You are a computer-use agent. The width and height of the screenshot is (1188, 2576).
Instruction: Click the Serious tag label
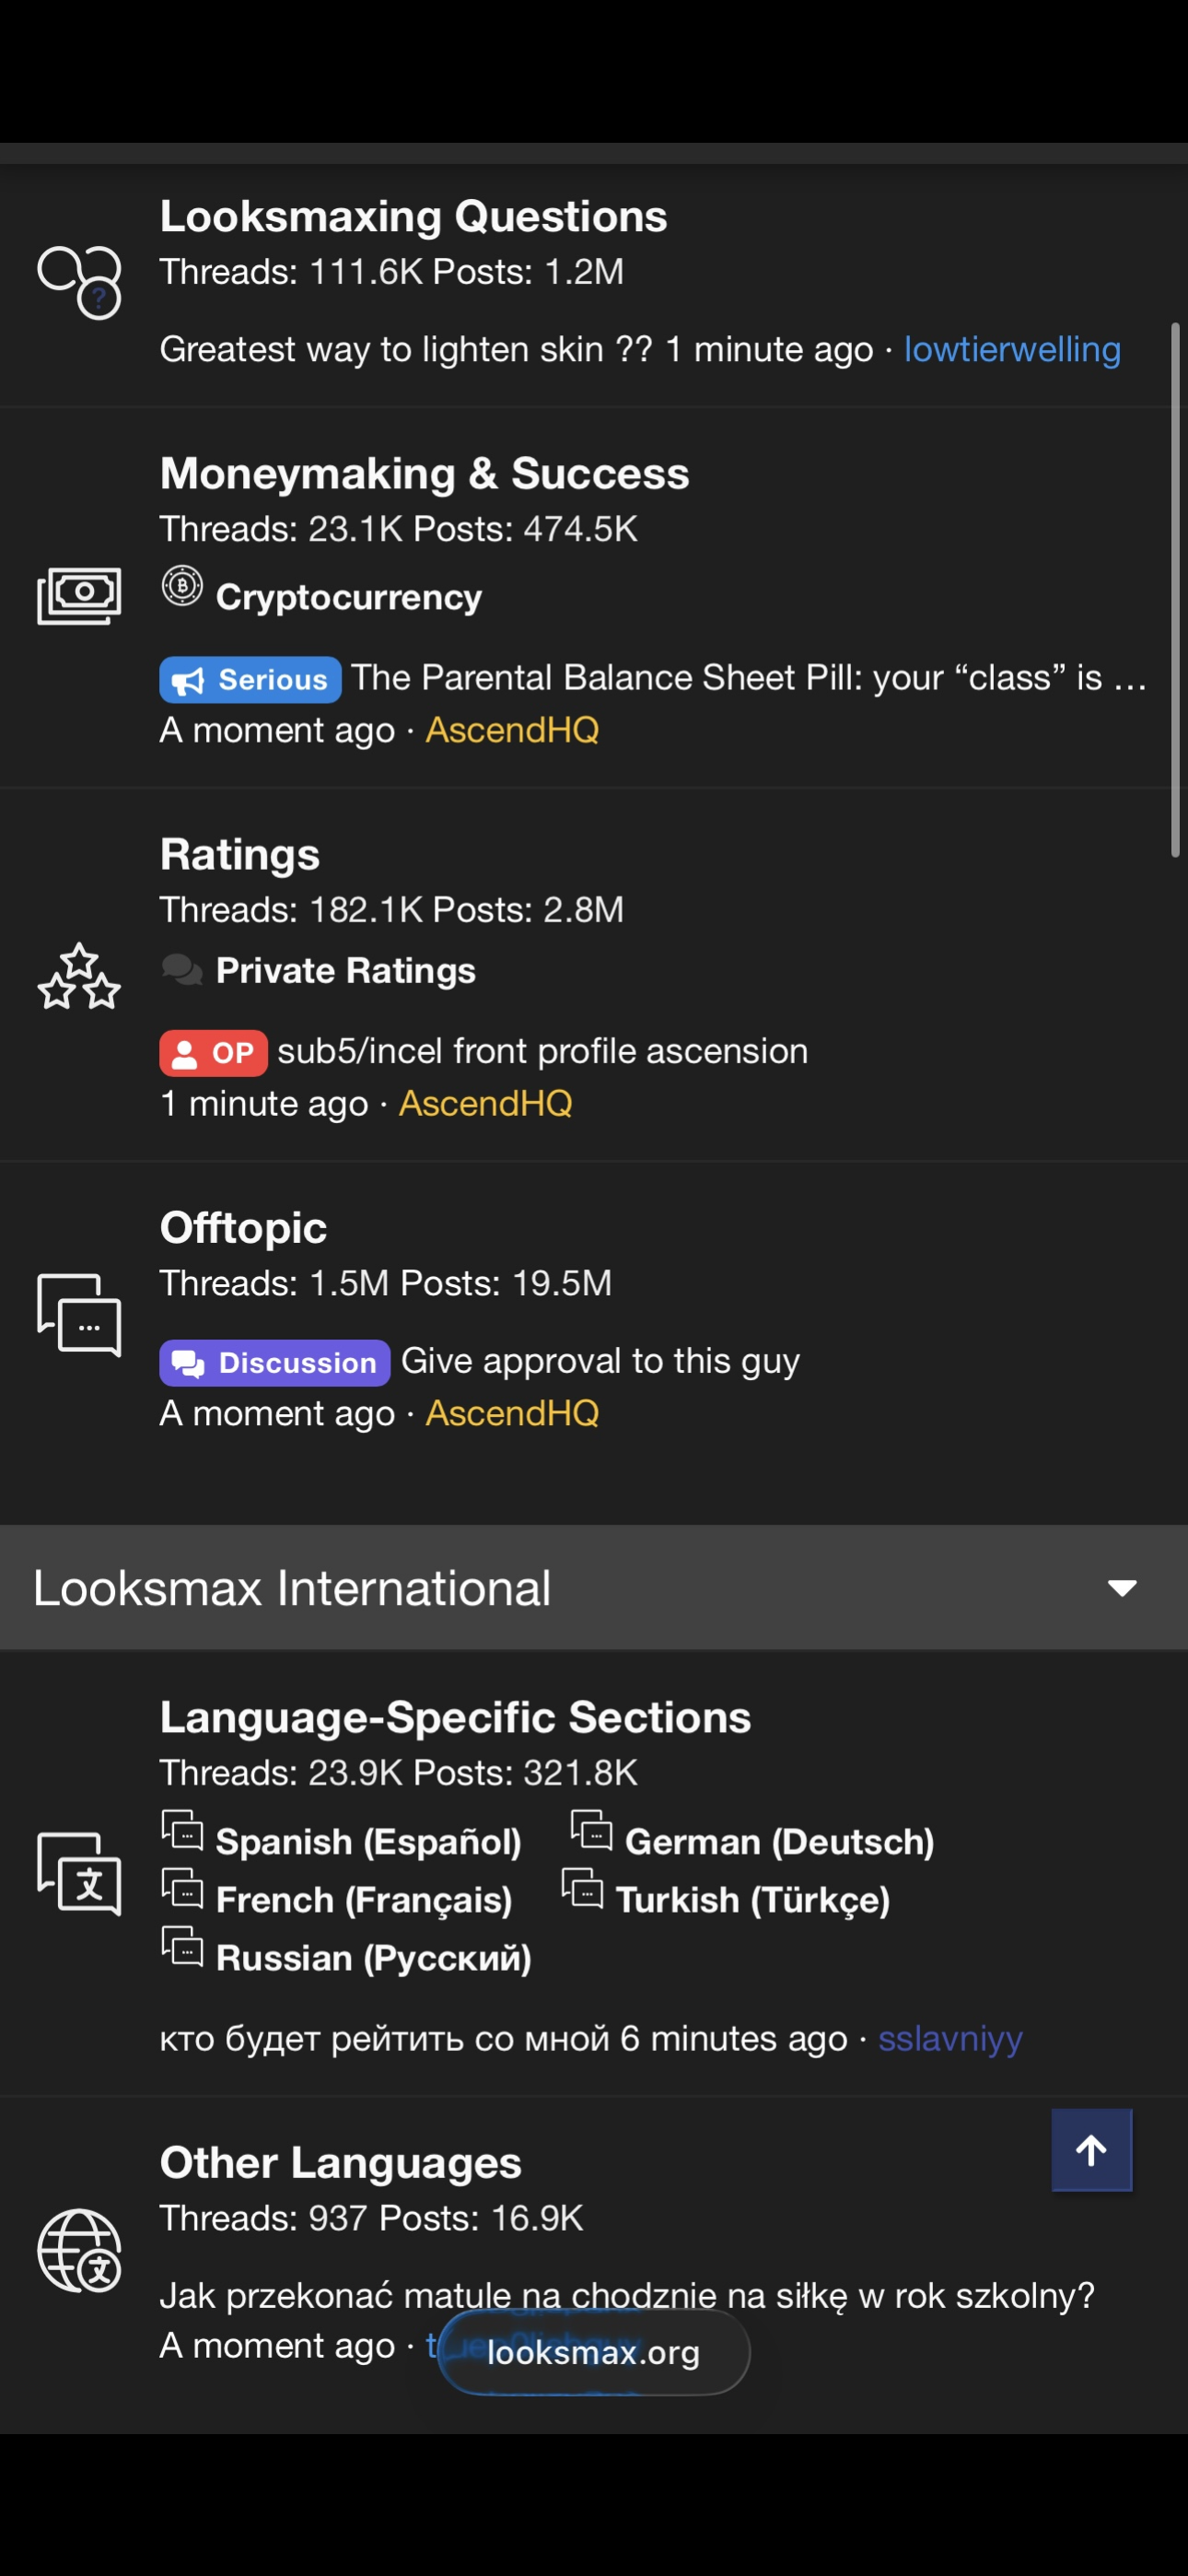coord(250,680)
